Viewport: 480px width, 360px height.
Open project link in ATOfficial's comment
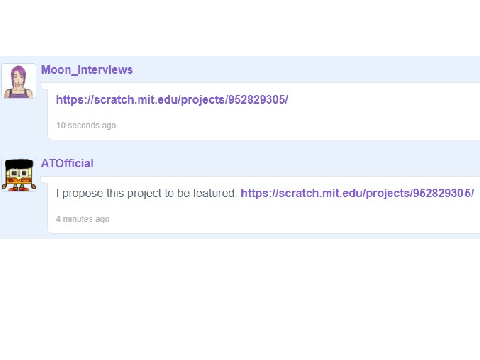pos(357,193)
